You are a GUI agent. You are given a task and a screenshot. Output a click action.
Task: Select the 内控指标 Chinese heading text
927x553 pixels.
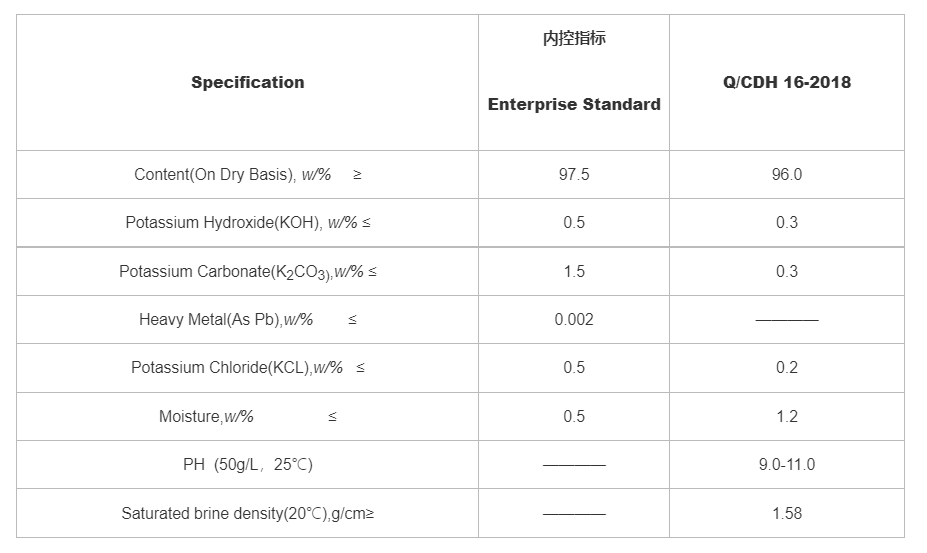[x=574, y=38]
